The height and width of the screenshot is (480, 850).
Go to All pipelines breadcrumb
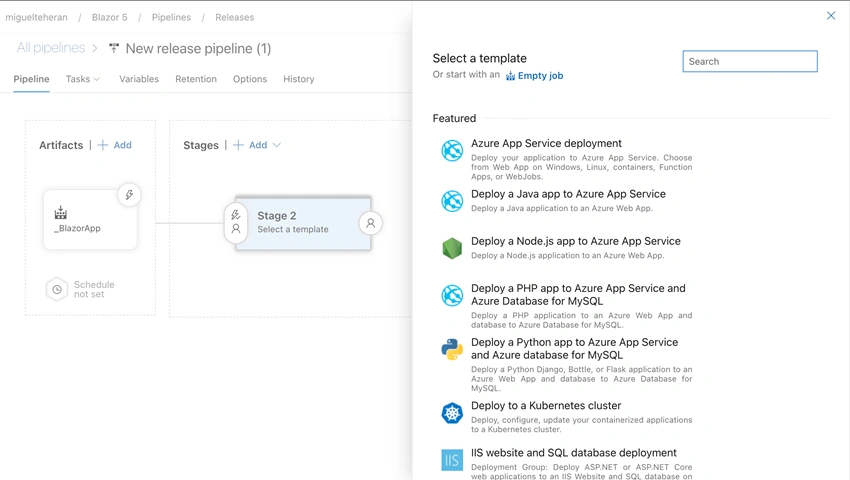[51, 48]
